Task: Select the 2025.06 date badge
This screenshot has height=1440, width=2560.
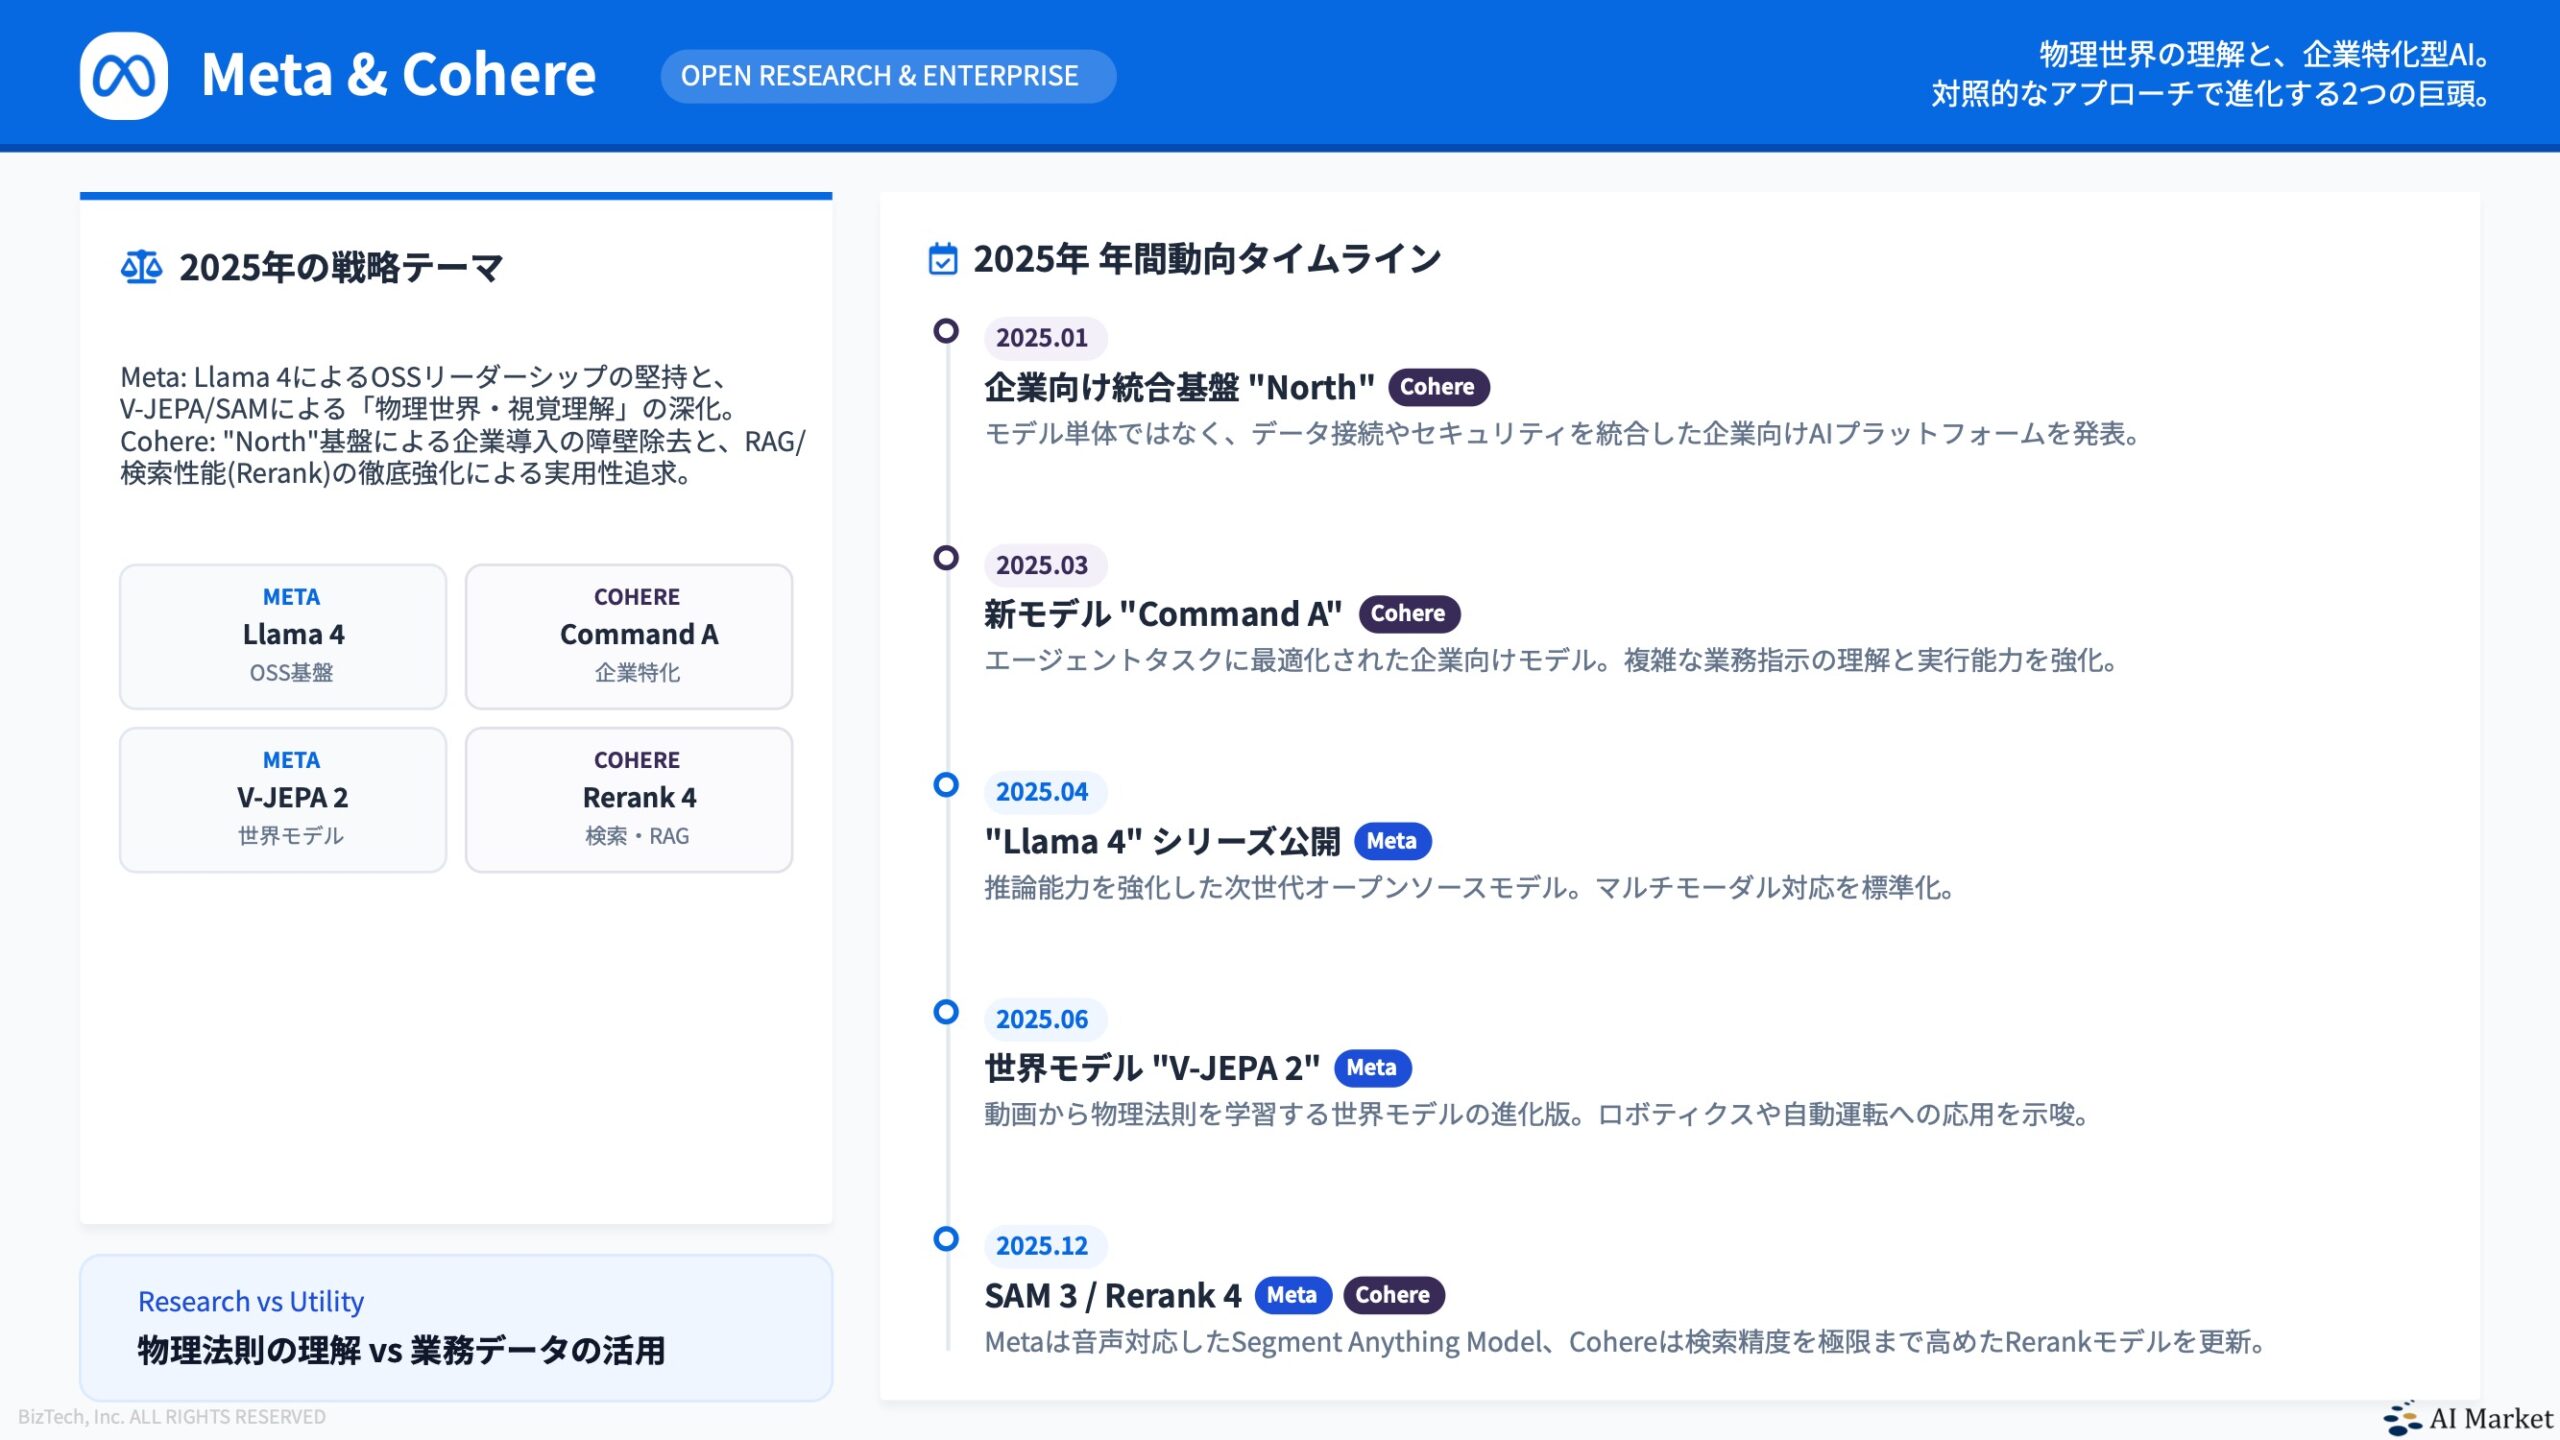Action: point(1043,1018)
